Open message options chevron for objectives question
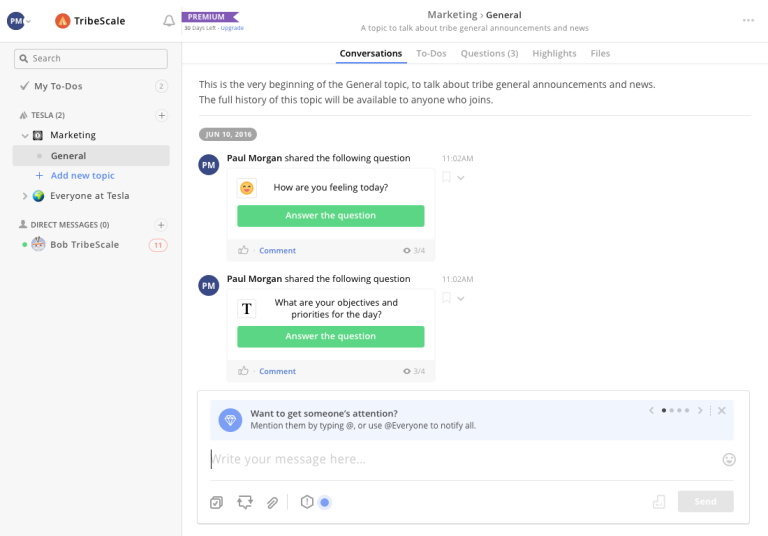 click(x=461, y=298)
